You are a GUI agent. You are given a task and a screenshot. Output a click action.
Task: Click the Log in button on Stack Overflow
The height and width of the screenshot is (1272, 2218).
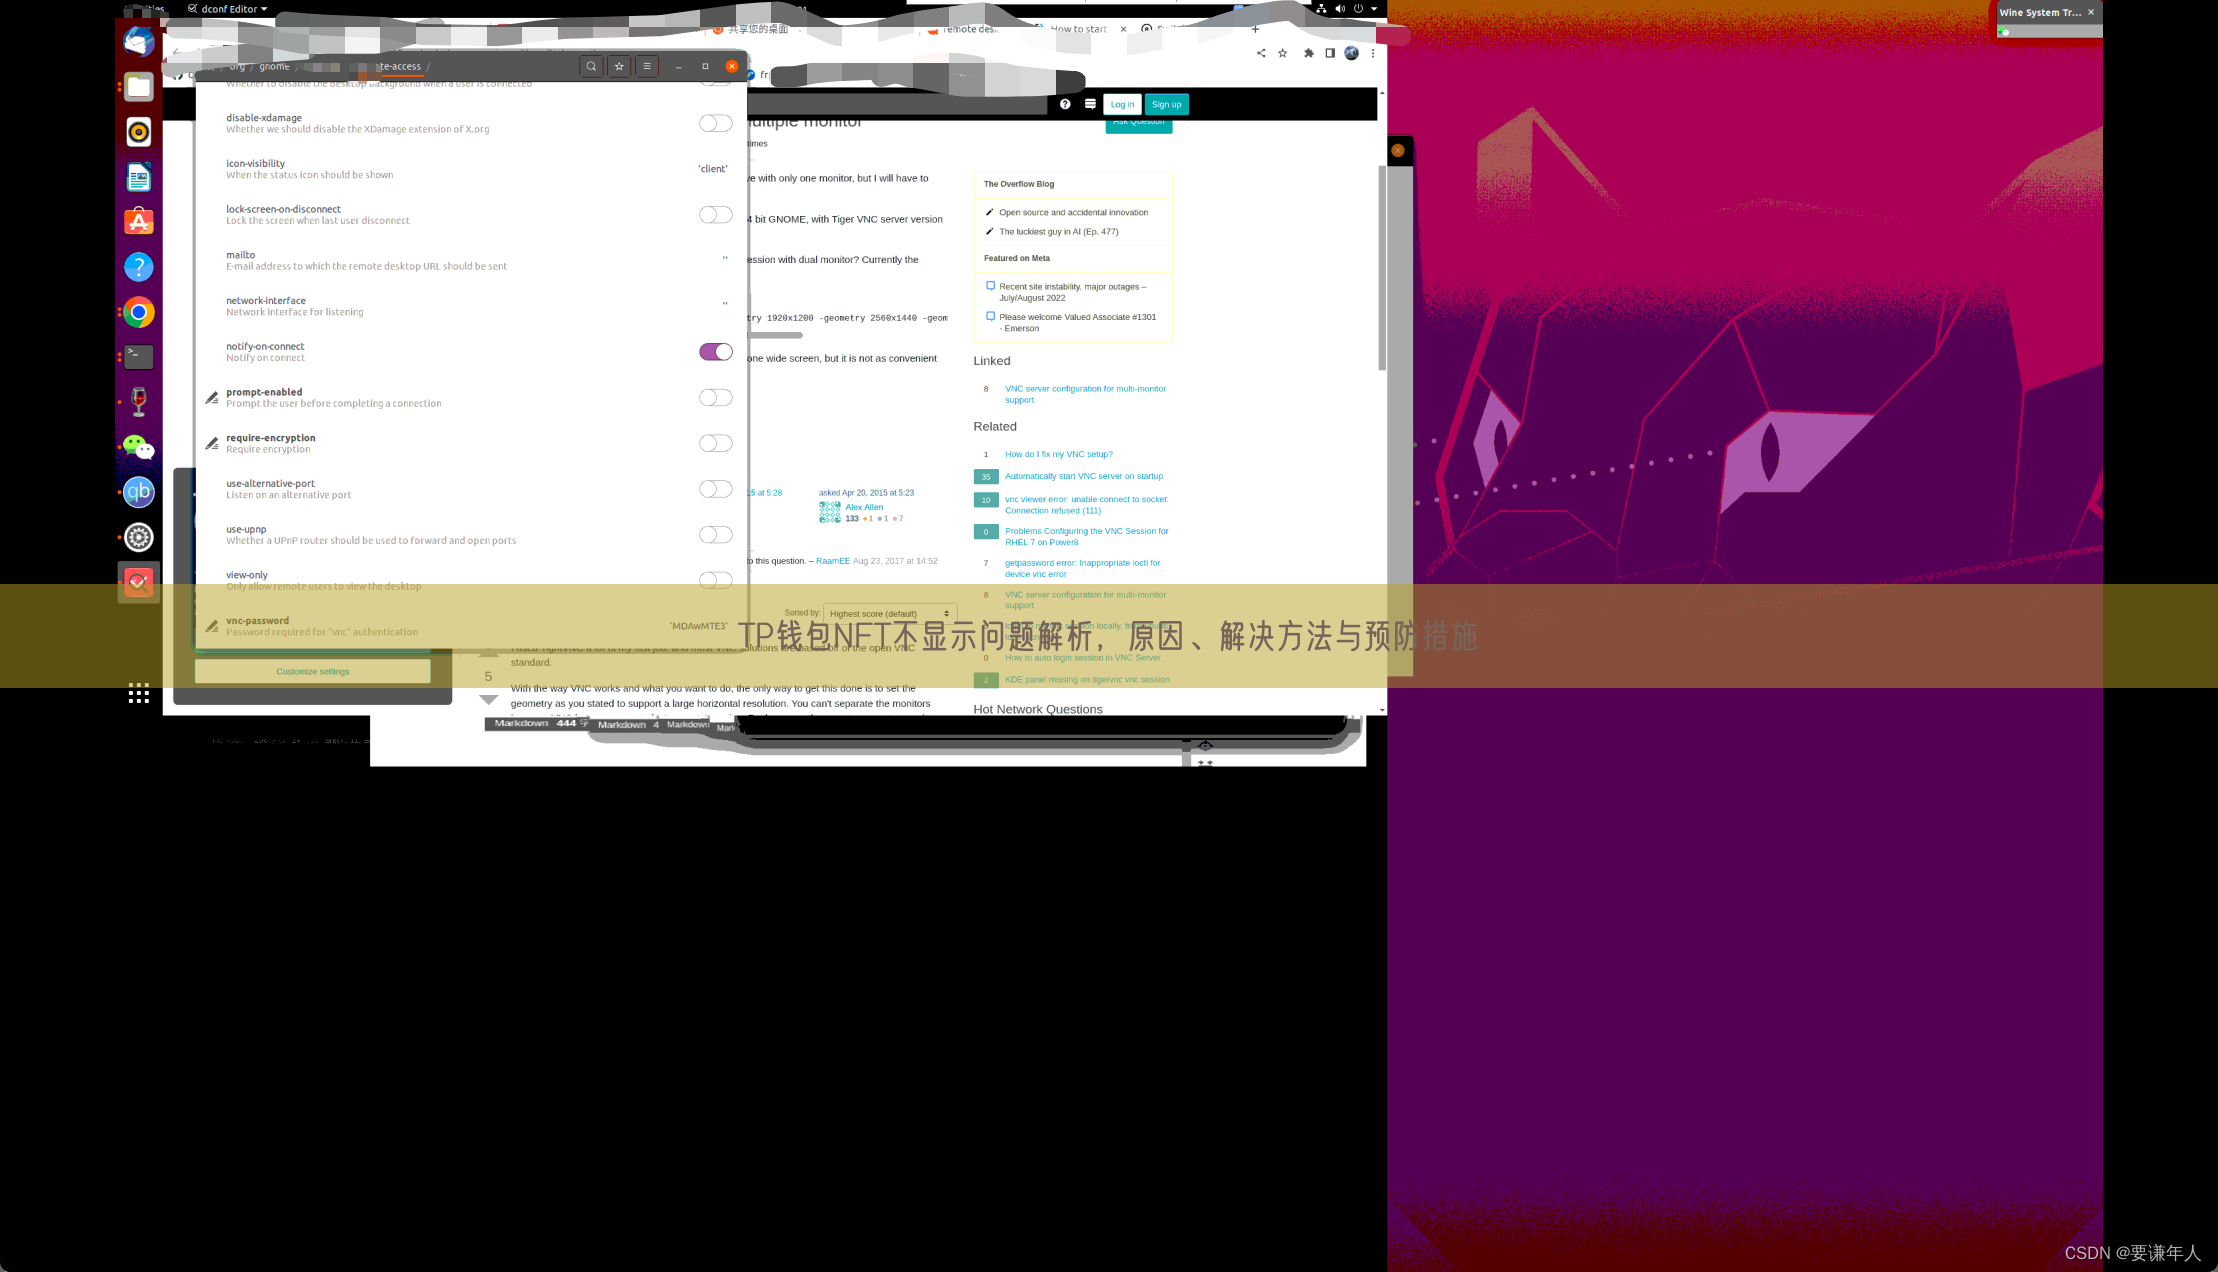coord(1123,102)
